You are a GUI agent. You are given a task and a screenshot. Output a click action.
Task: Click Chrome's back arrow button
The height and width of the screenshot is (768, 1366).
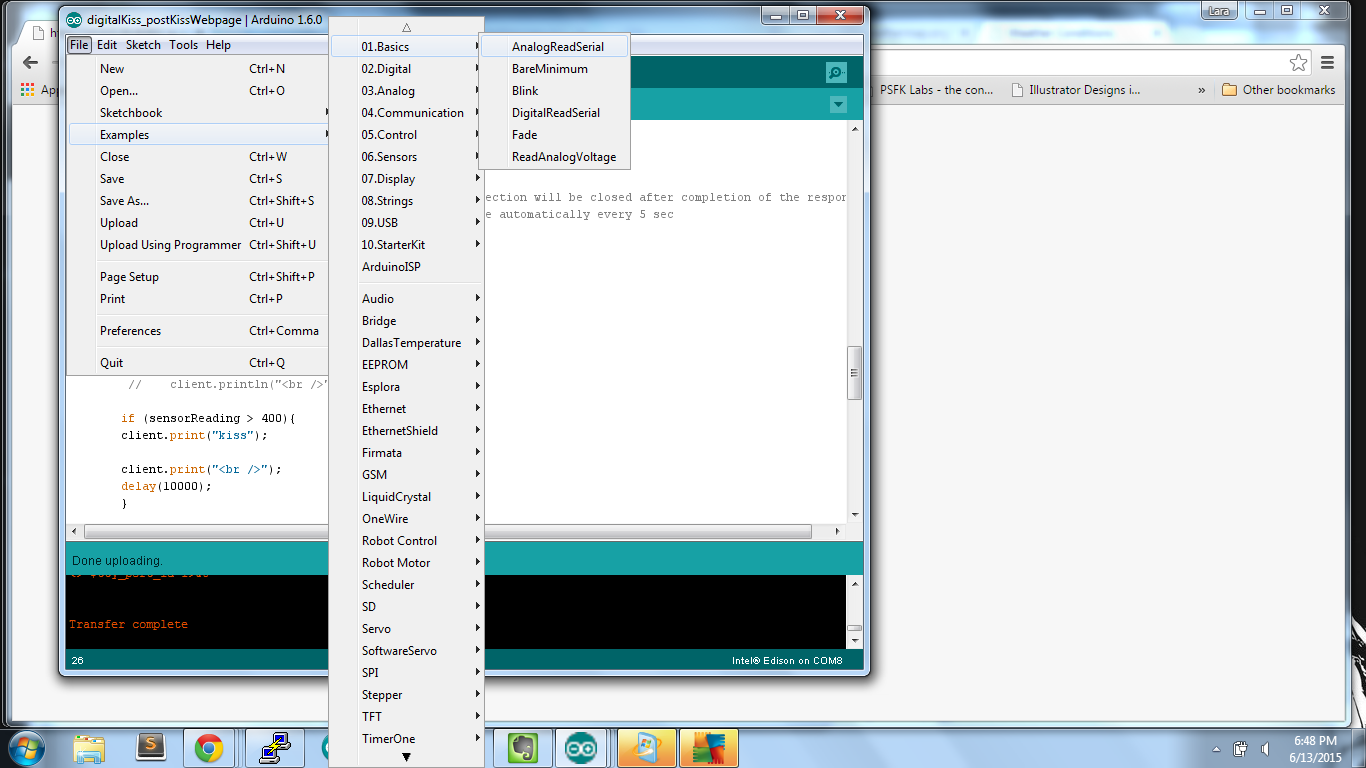(x=30, y=62)
